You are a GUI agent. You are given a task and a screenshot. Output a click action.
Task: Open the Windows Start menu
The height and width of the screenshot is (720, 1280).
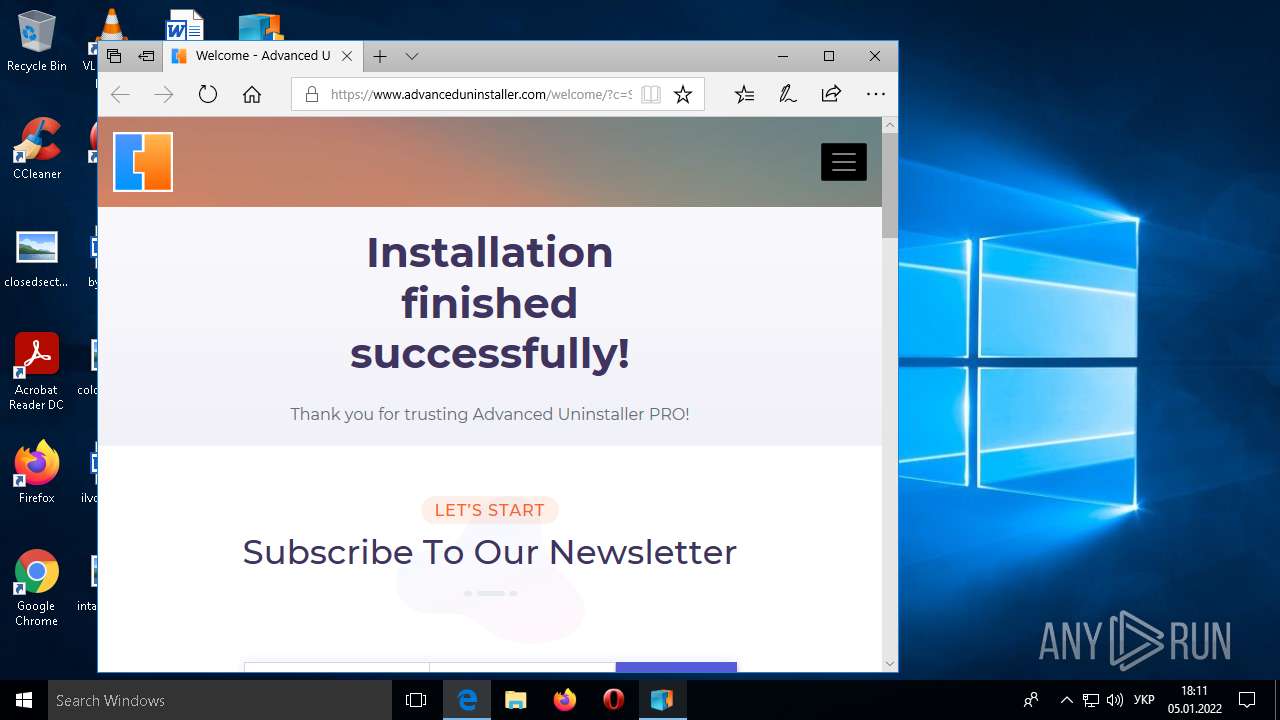click(x=24, y=700)
